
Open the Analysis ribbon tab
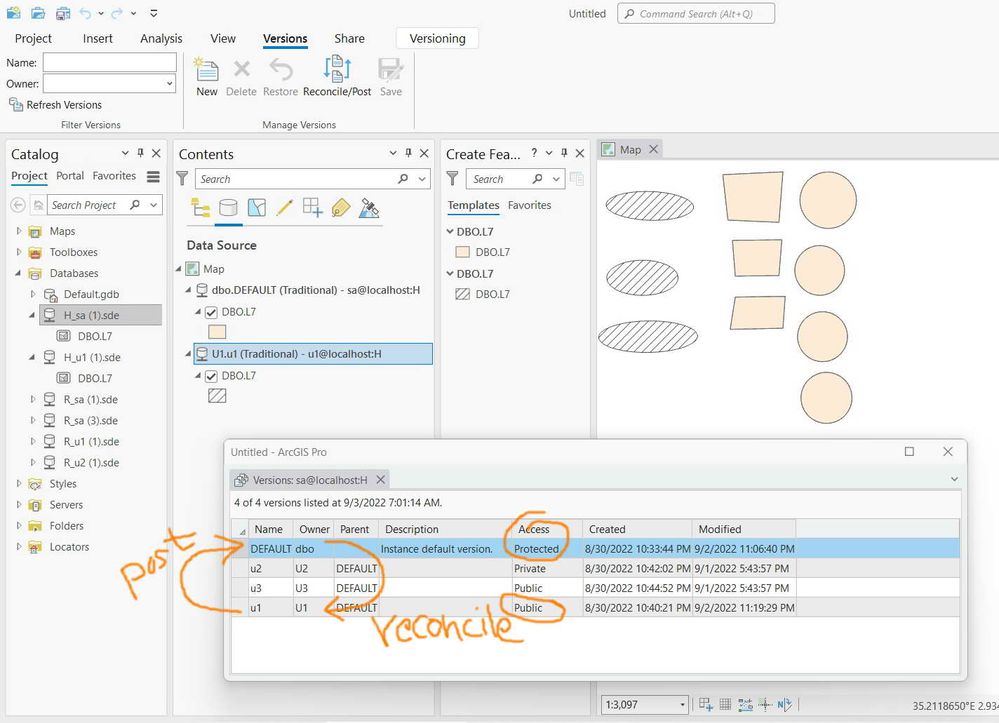161,38
